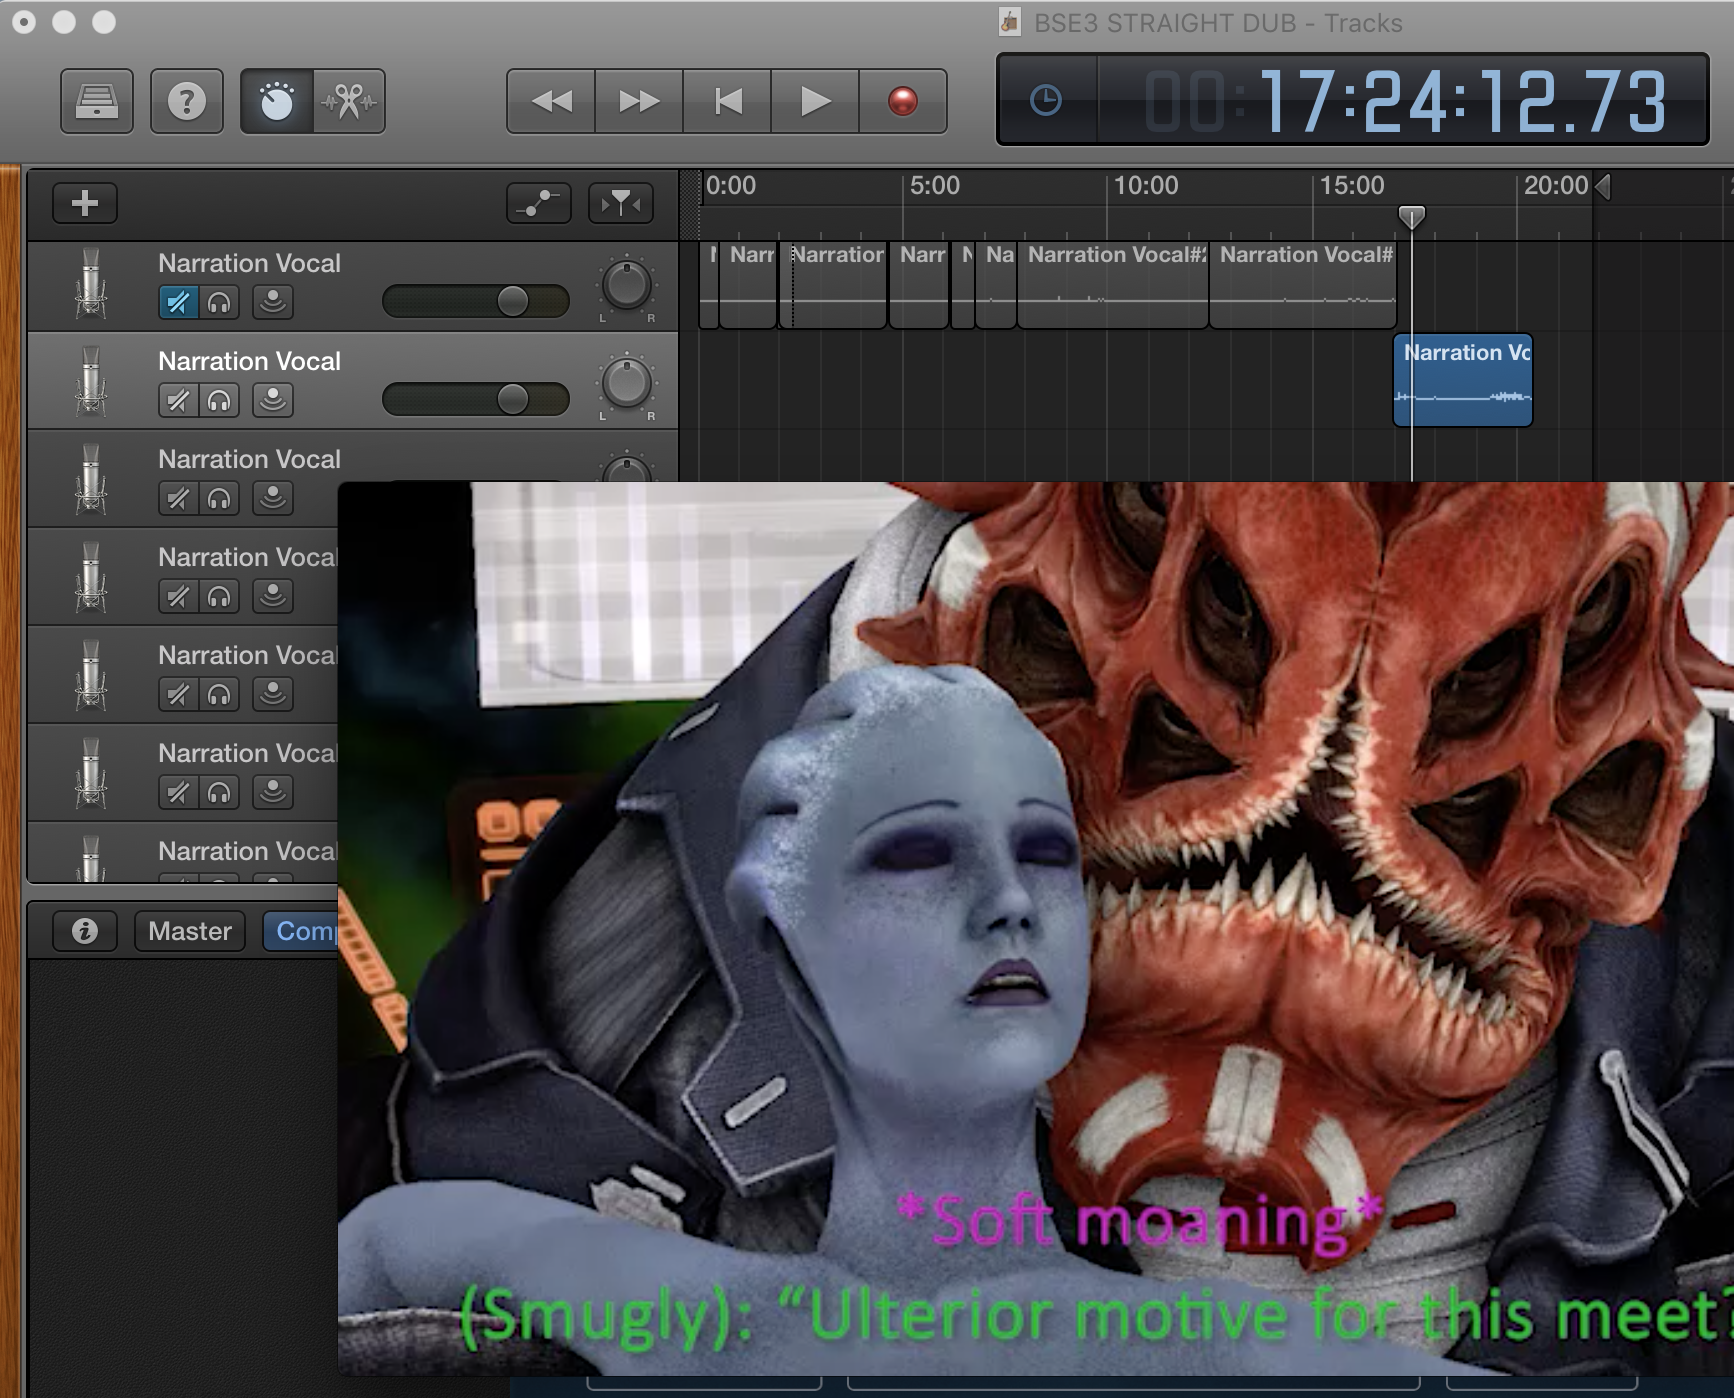Image resolution: width=1734 pixels, height=1398 pixels.
Task: Show track automation using the automation button
Action: pyautogui.click(x=539, y=203)
